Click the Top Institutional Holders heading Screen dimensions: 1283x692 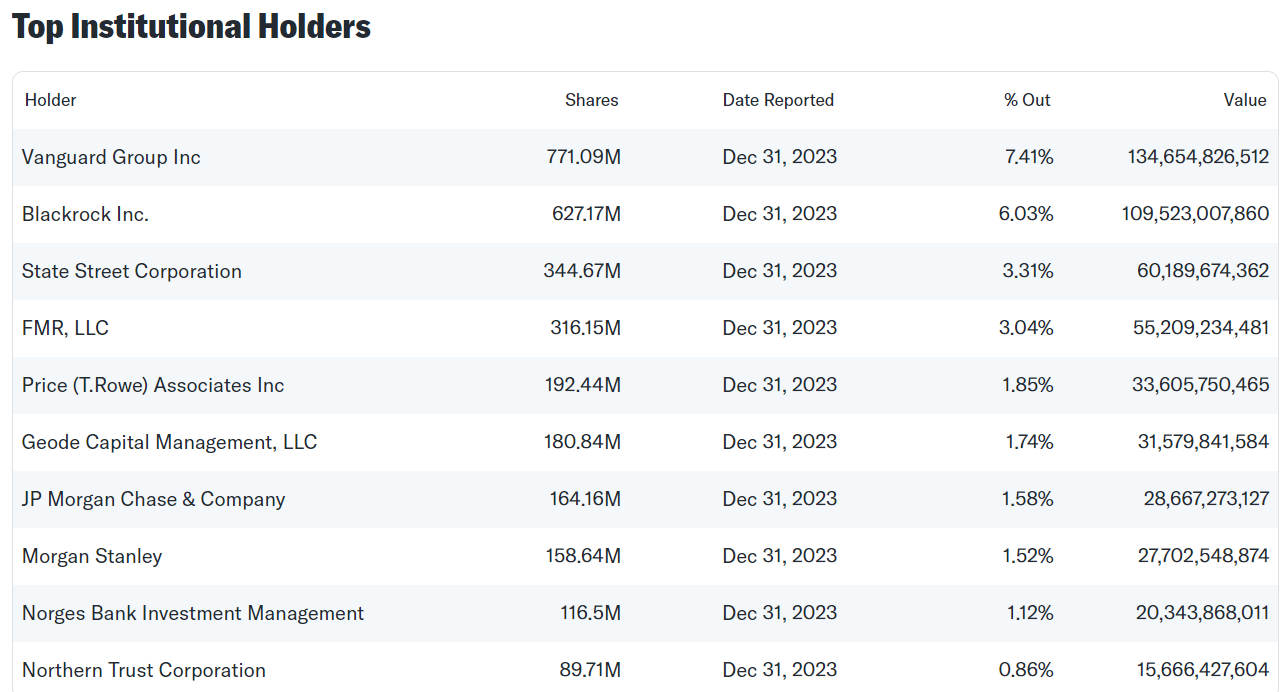tap(191, 27)
